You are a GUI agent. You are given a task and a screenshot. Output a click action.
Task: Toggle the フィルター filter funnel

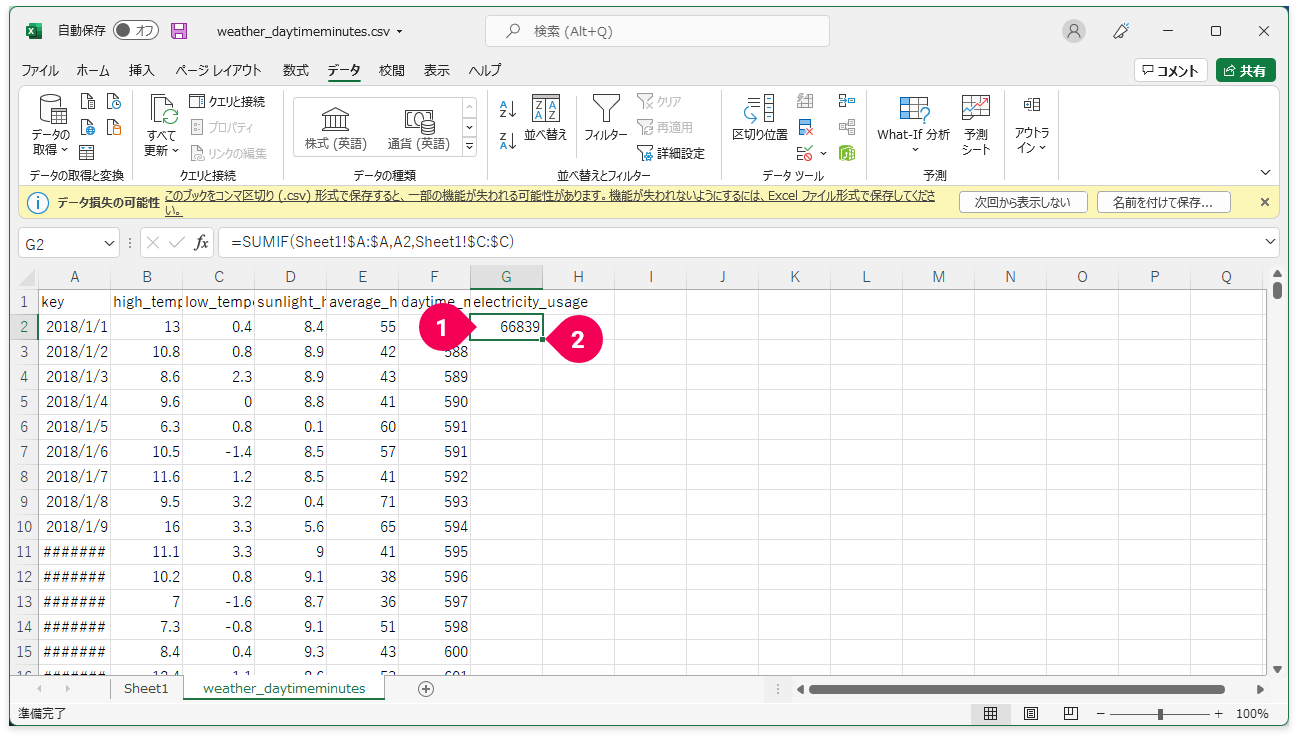[x=606, y=118]
